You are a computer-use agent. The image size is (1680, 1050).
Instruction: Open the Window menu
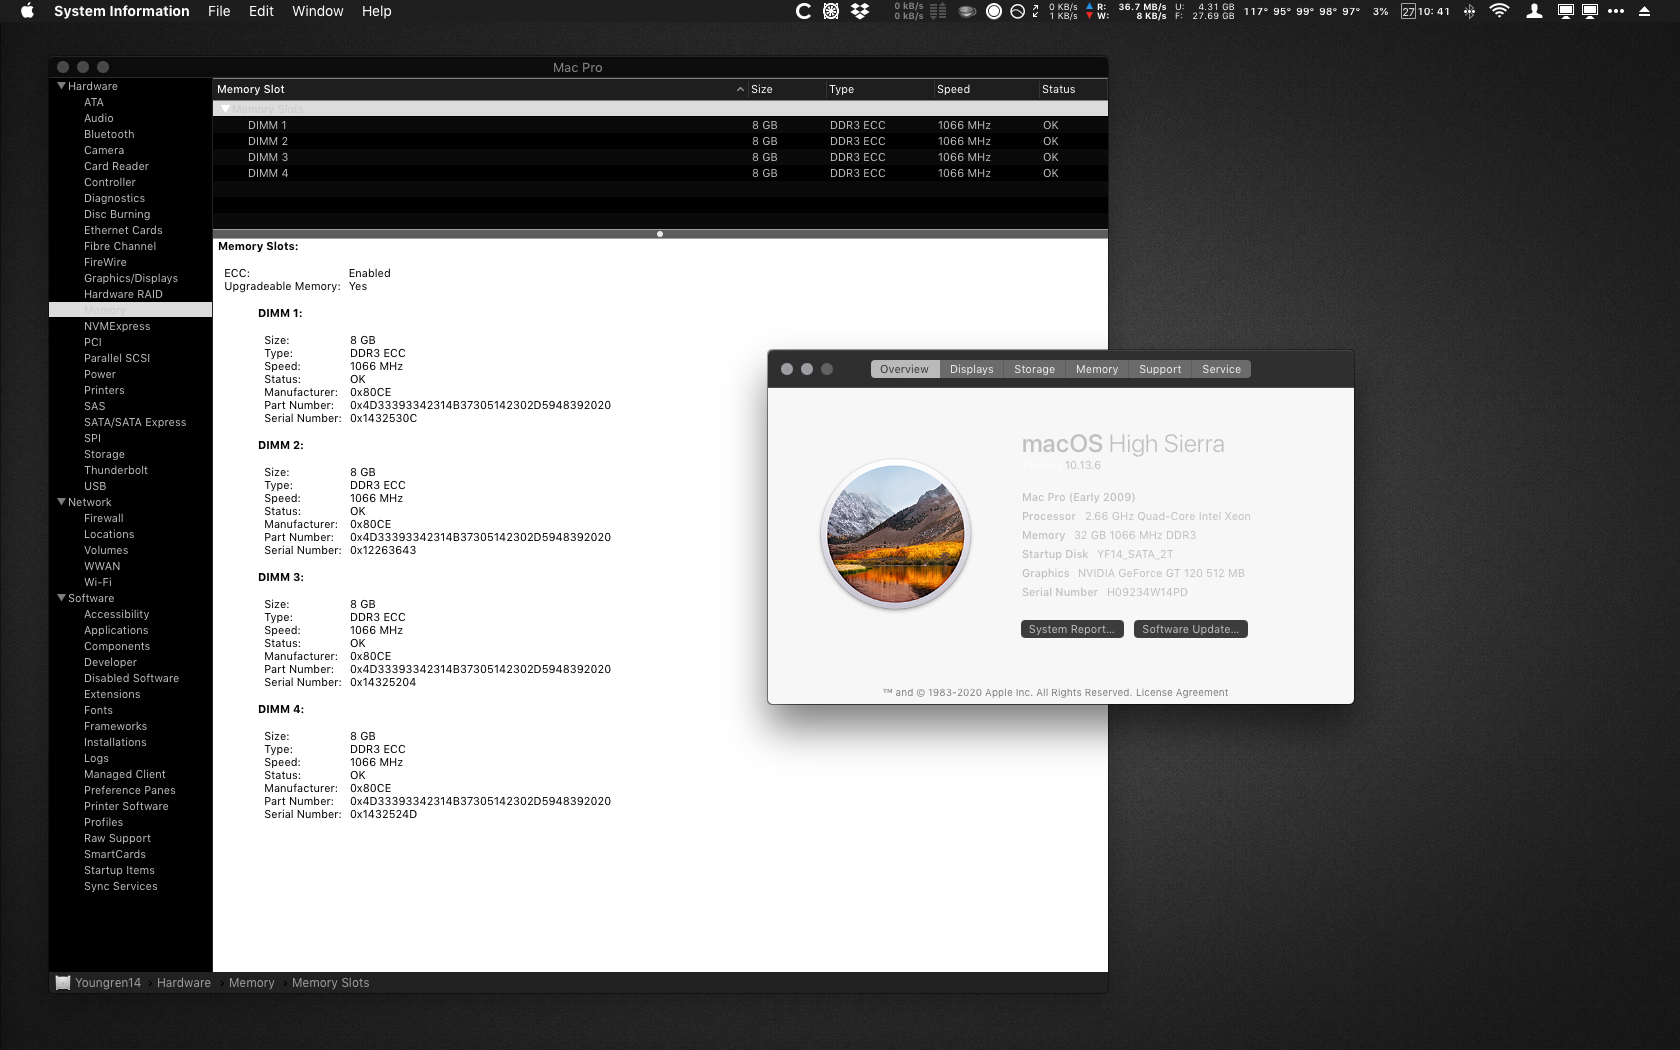click(318, 11)
